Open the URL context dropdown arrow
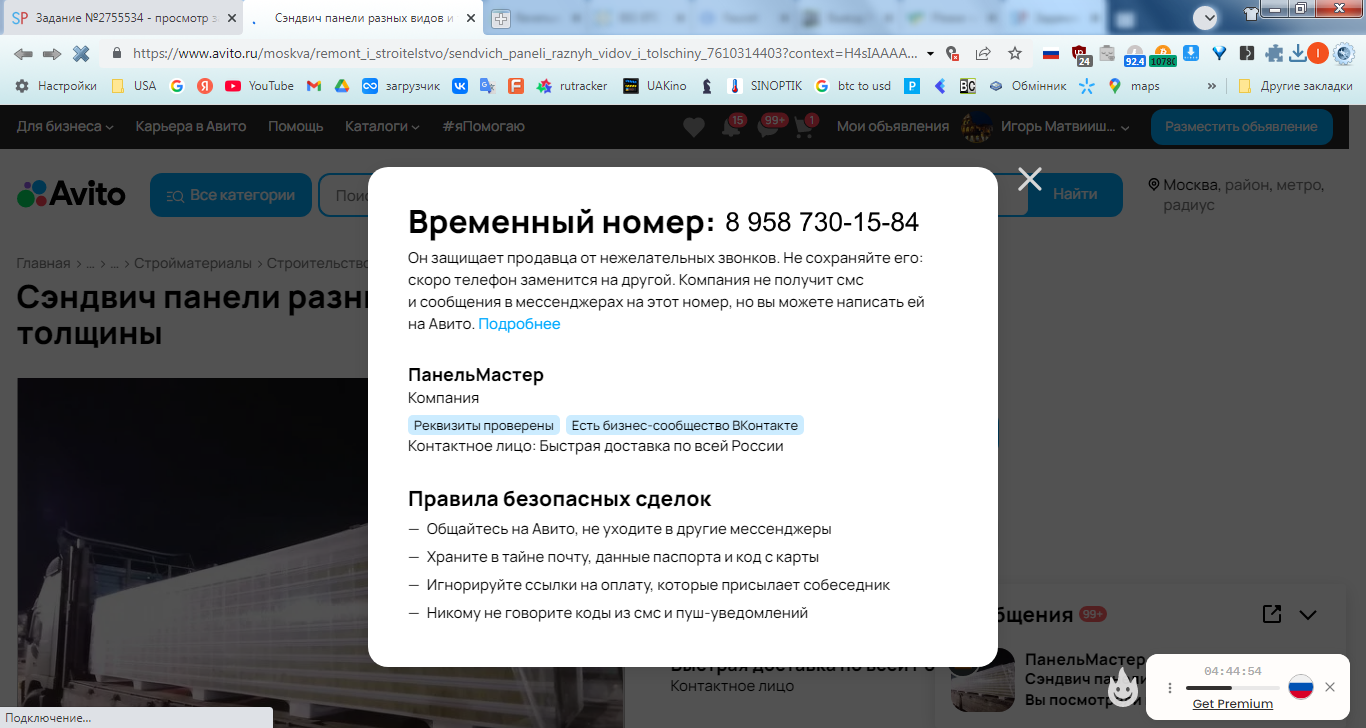The width and height of the screenshot is (1366, 728). pos(930,54)
